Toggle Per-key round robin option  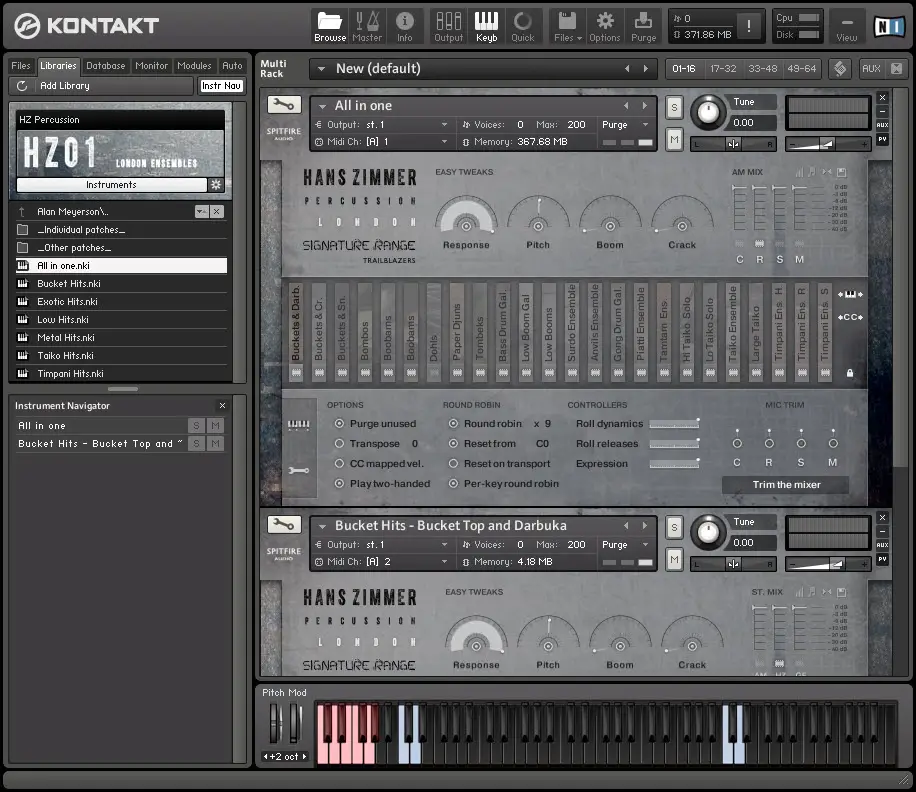click(x=454, y=484)
